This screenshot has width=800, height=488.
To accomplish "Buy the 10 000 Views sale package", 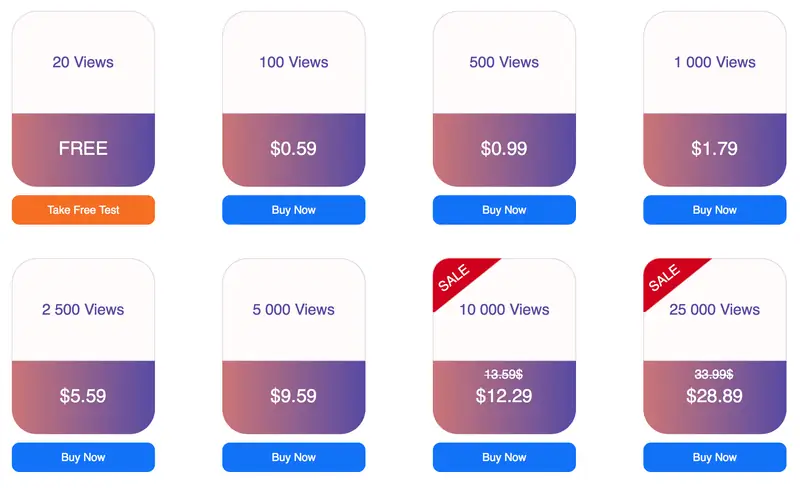I will click(504, 457).
